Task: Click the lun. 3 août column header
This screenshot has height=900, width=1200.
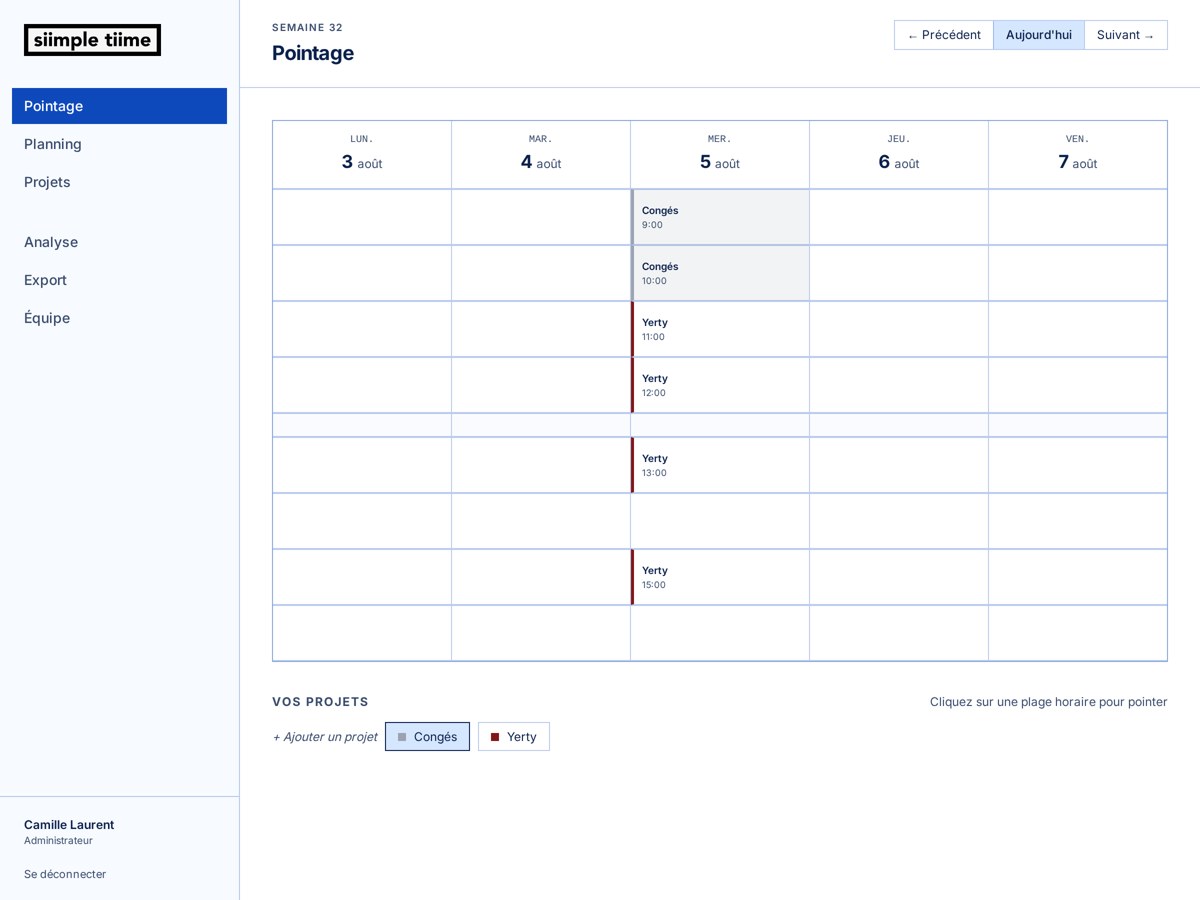Action: pyautogui.click(x=362, y=154)
